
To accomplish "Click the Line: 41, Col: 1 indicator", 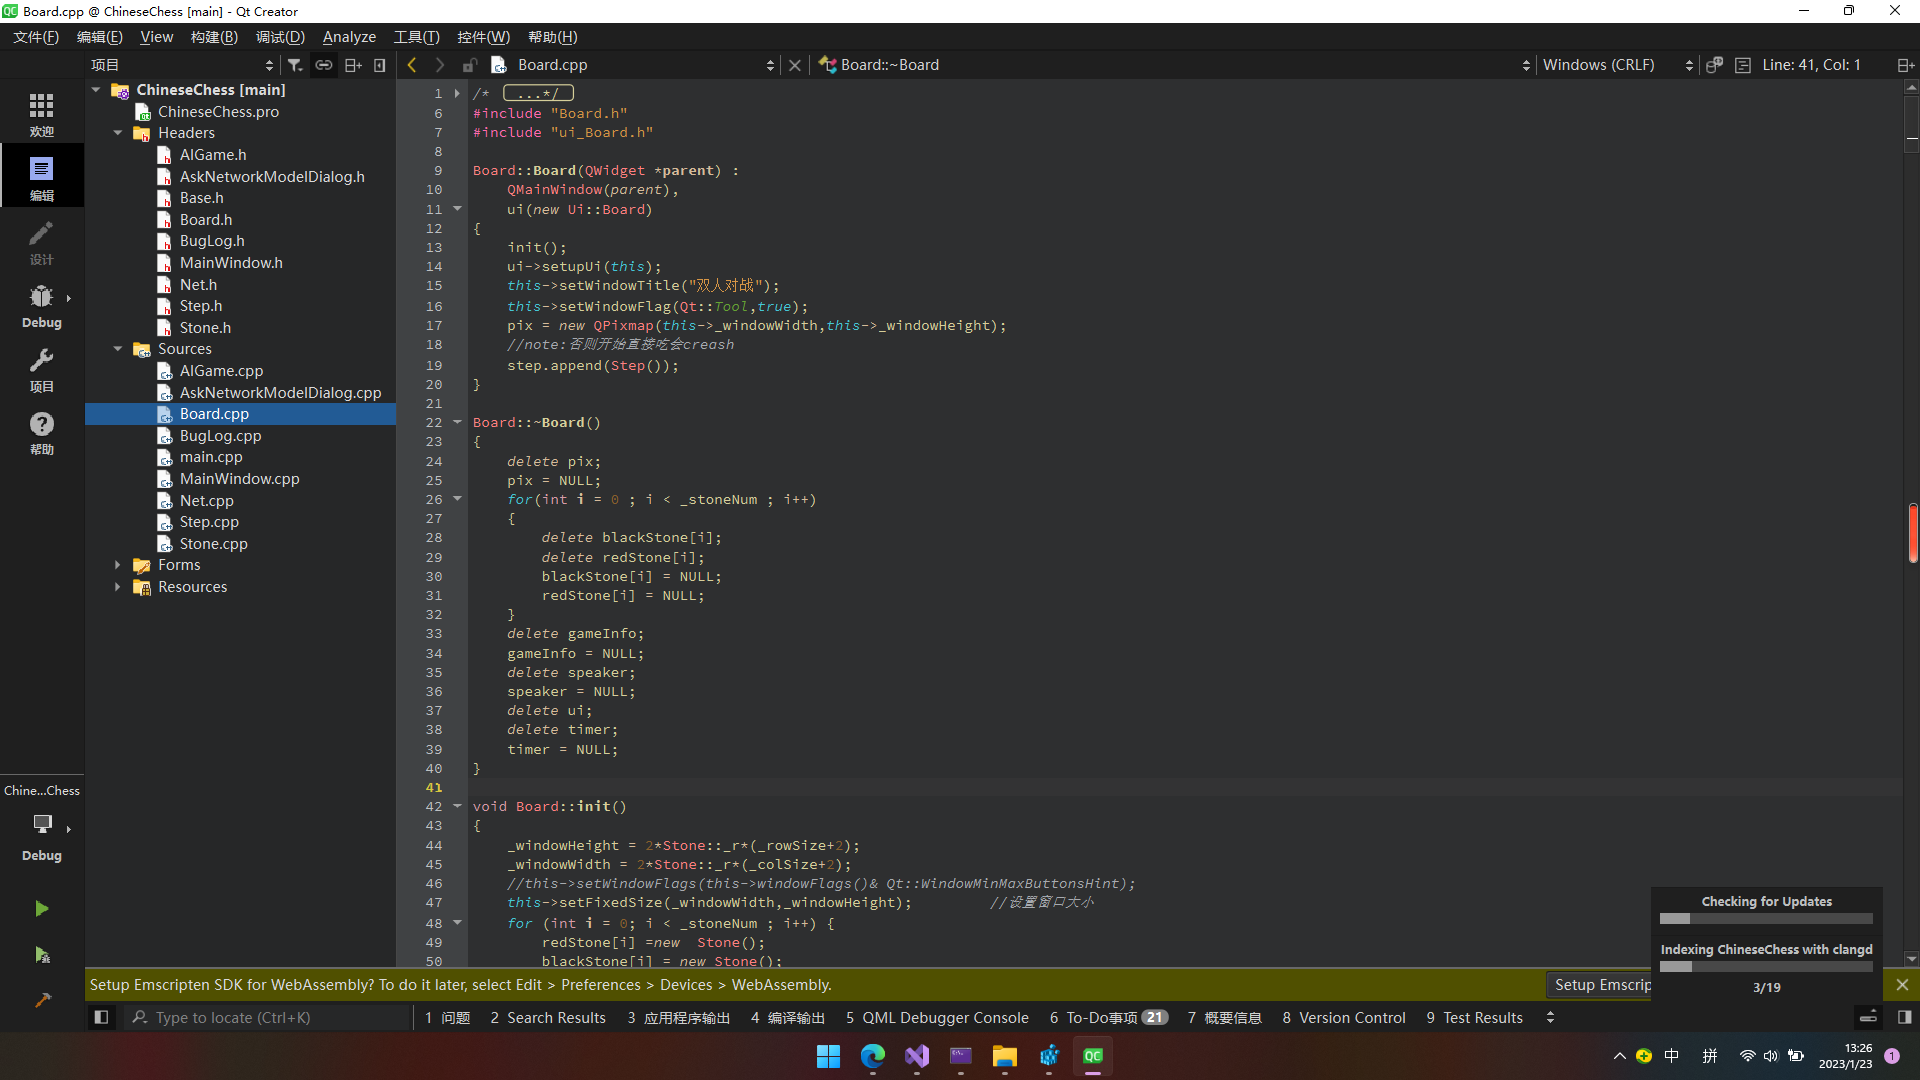I will point(1812,64).
